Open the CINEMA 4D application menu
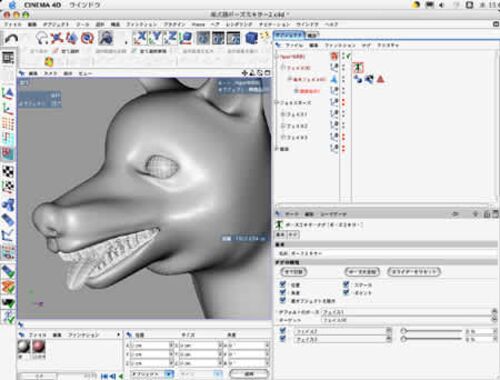The width and height of the screenshot is (500, 380). (43, 5)
